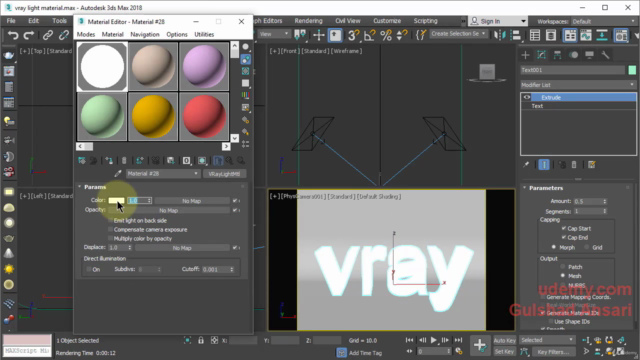Click Configure Modifier Sets icon
This screenshot has width=640, height=360.
pos(591,164)
